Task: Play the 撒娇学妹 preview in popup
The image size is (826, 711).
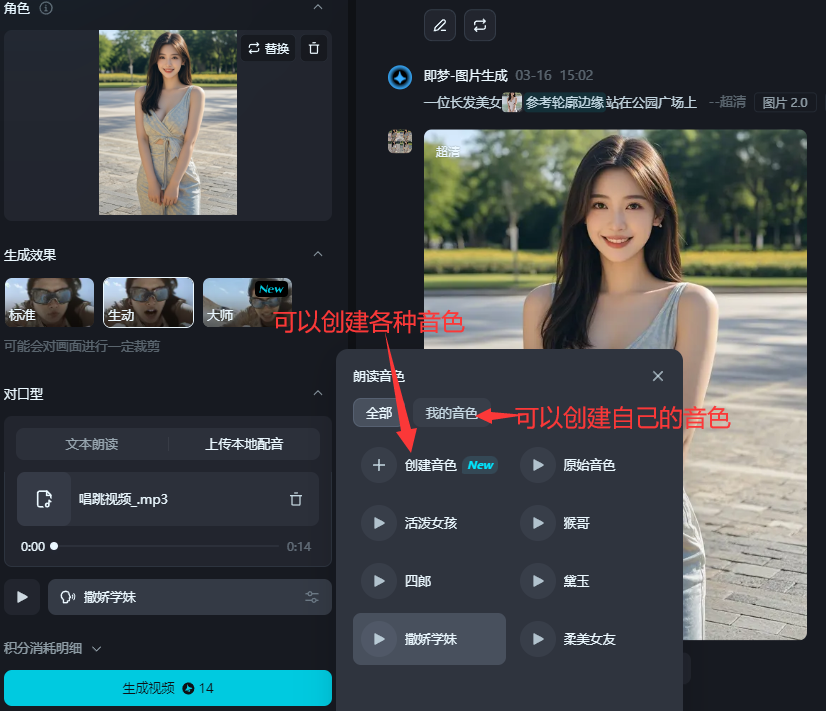Action: coord(379,639)
